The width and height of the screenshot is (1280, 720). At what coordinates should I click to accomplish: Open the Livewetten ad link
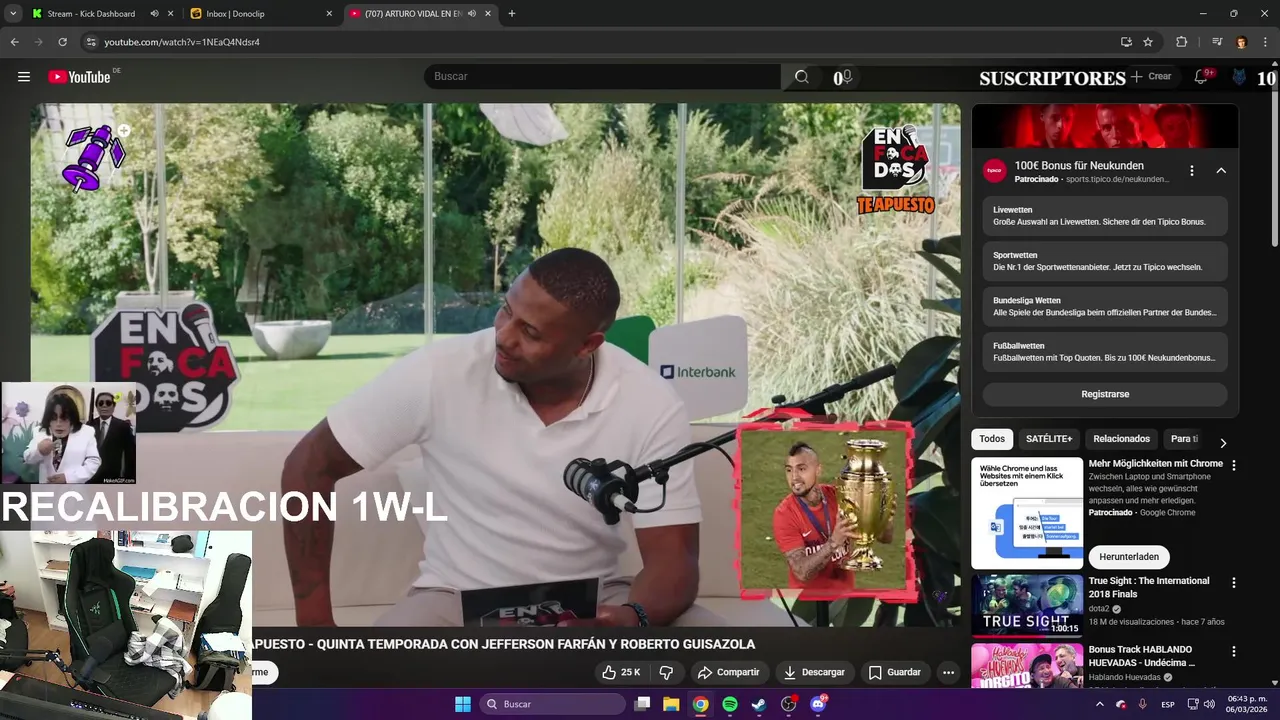pos(1105,216)
